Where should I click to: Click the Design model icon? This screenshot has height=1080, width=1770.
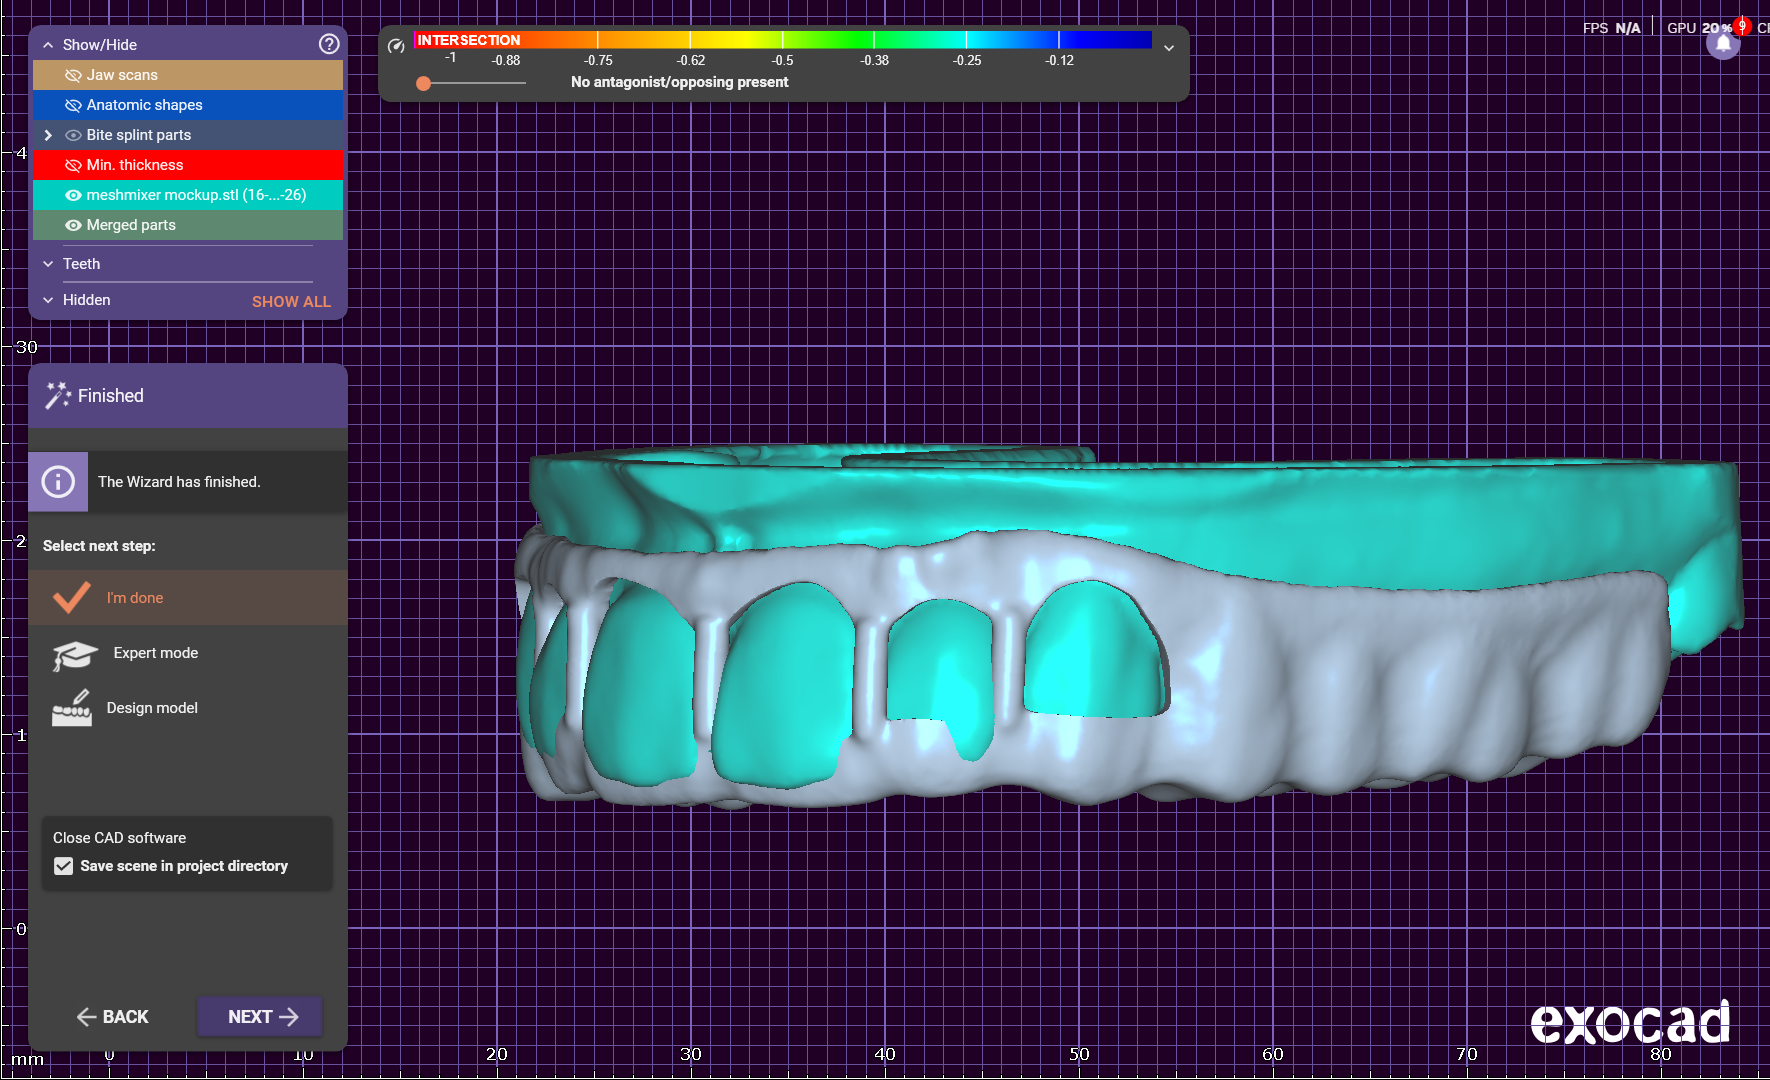point(72,708)
